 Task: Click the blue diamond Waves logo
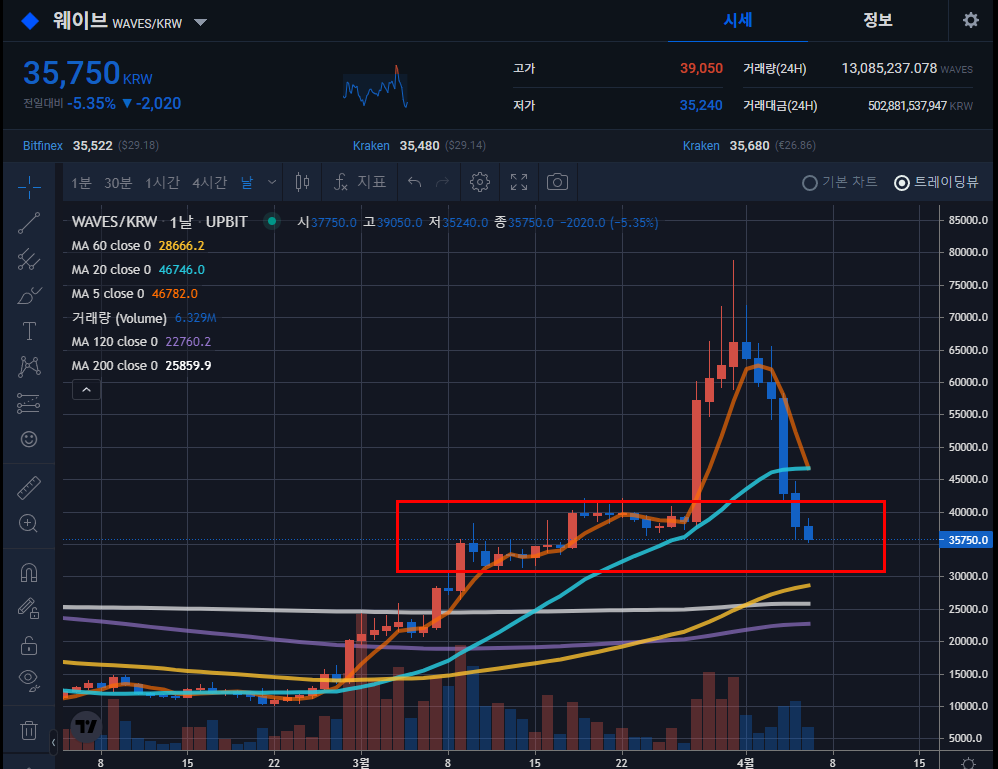click(30, 22)
